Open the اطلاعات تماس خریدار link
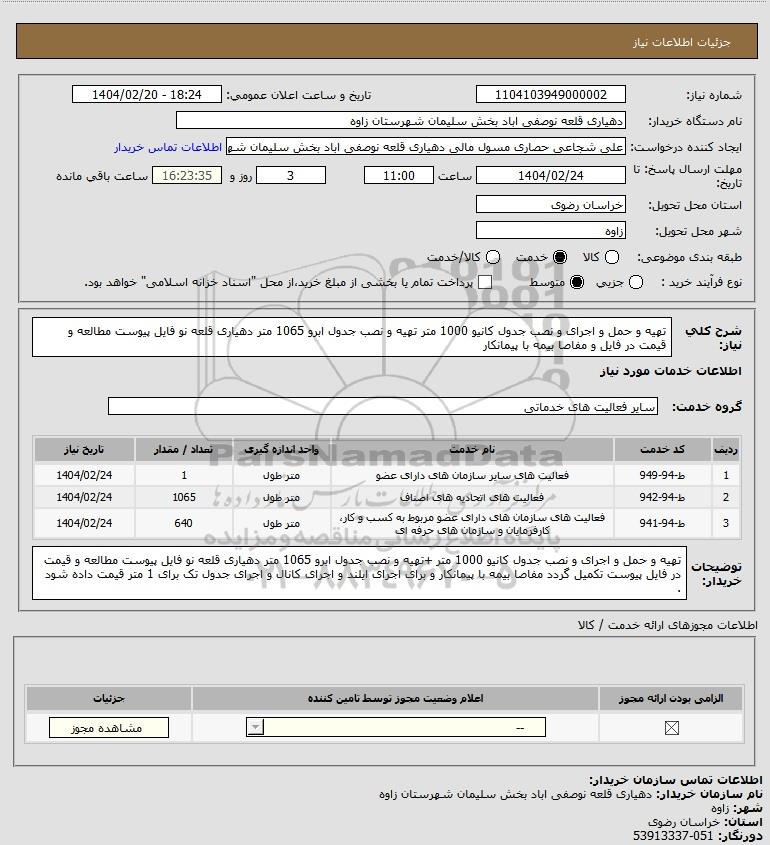Screen dimensions: 770x845 (168, 148)
